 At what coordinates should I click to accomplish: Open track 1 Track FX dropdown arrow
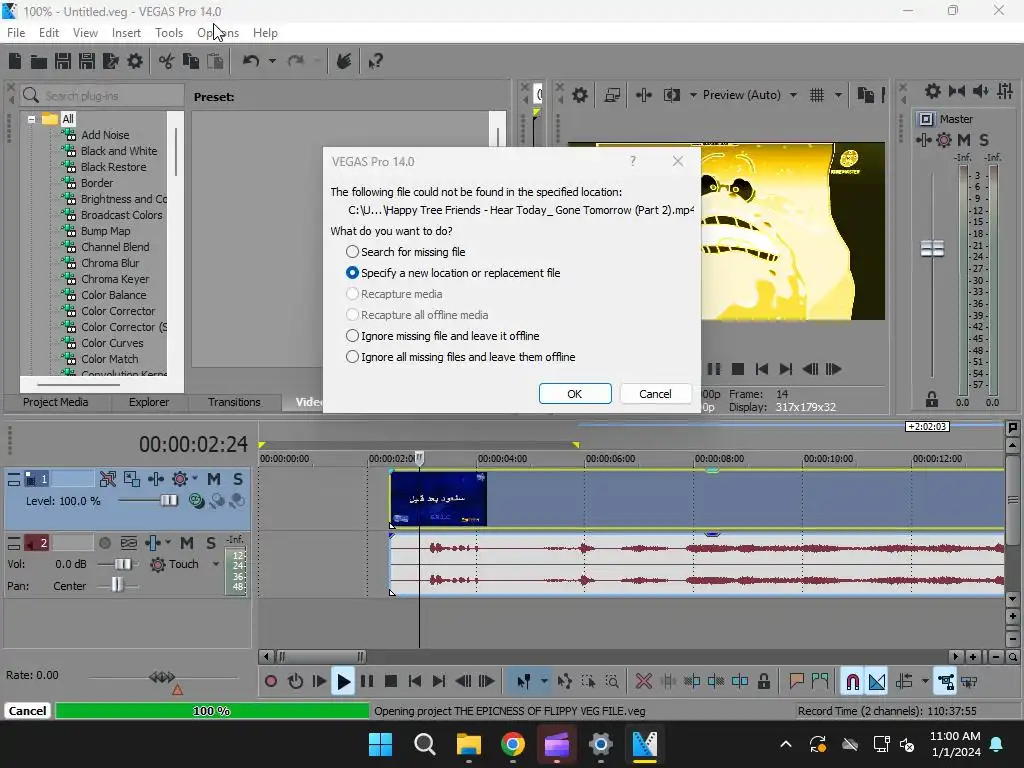tap(195, 479)
